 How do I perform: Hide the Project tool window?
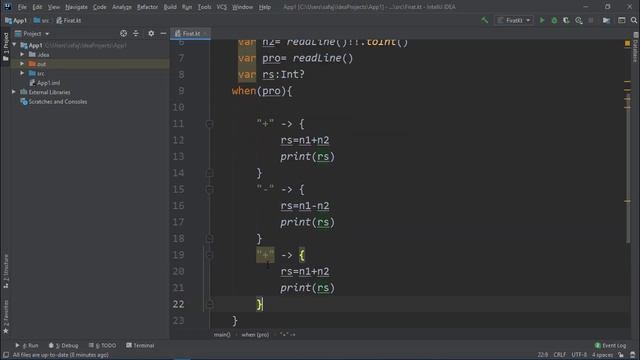163,33
